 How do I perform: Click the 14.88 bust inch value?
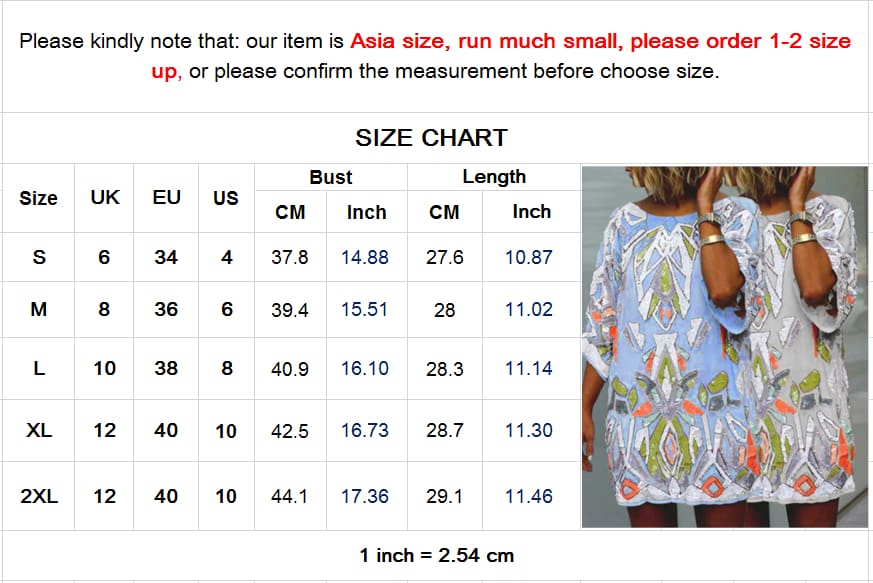pyautogui.click(x=365, y=257)
